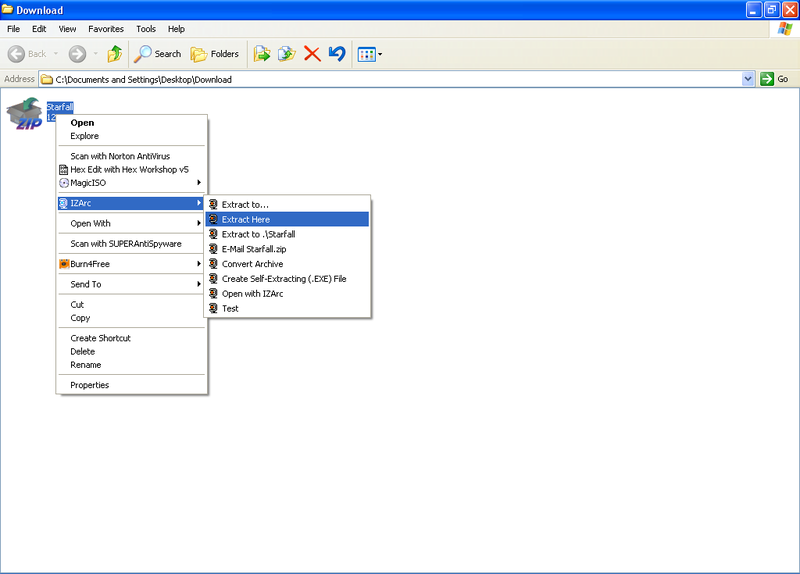
Task: Click the Copy To folder icon
Action: click(x=287, y=54)
